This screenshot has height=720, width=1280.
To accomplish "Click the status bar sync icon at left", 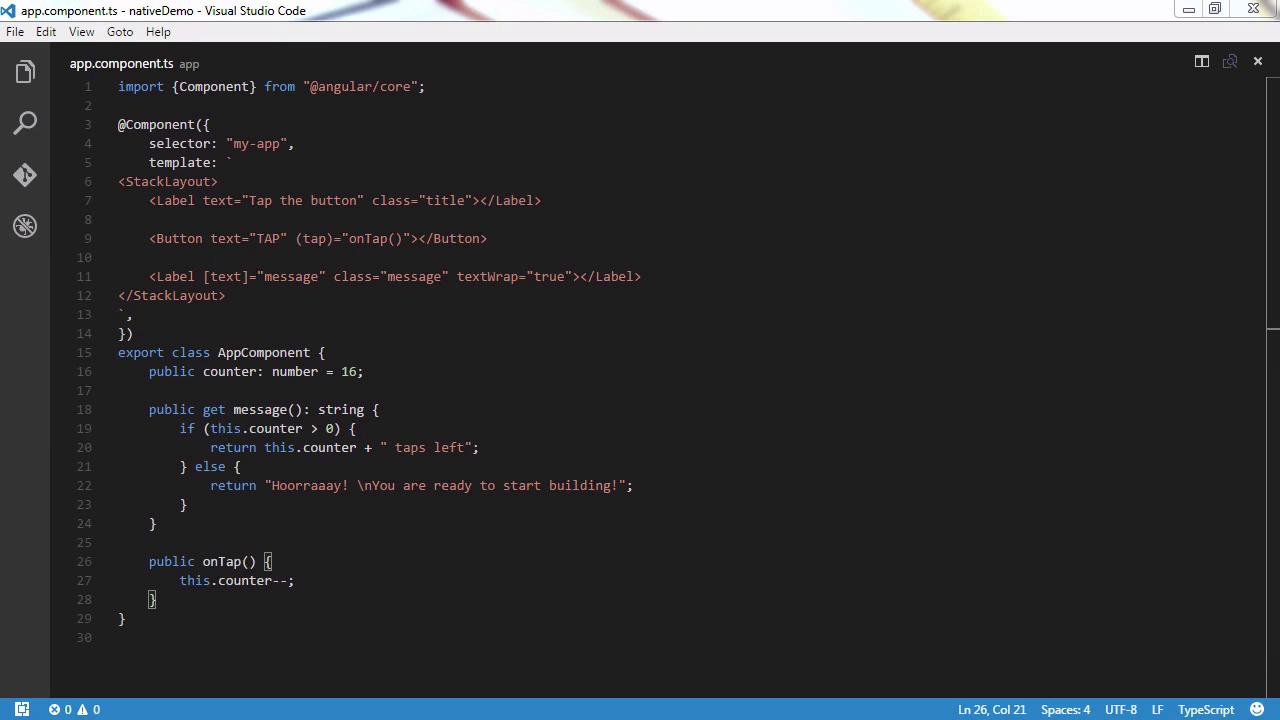I will point(22,709).
